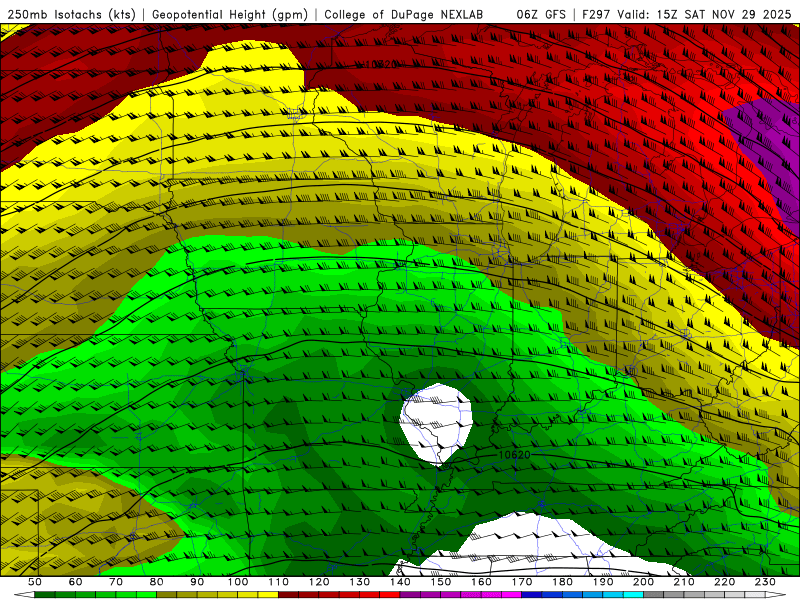Image resolution: width=800 pixels, height=600 pixels.
Task: Click the legend value 80
Action: pyautogui.click(x=157, y=582)
